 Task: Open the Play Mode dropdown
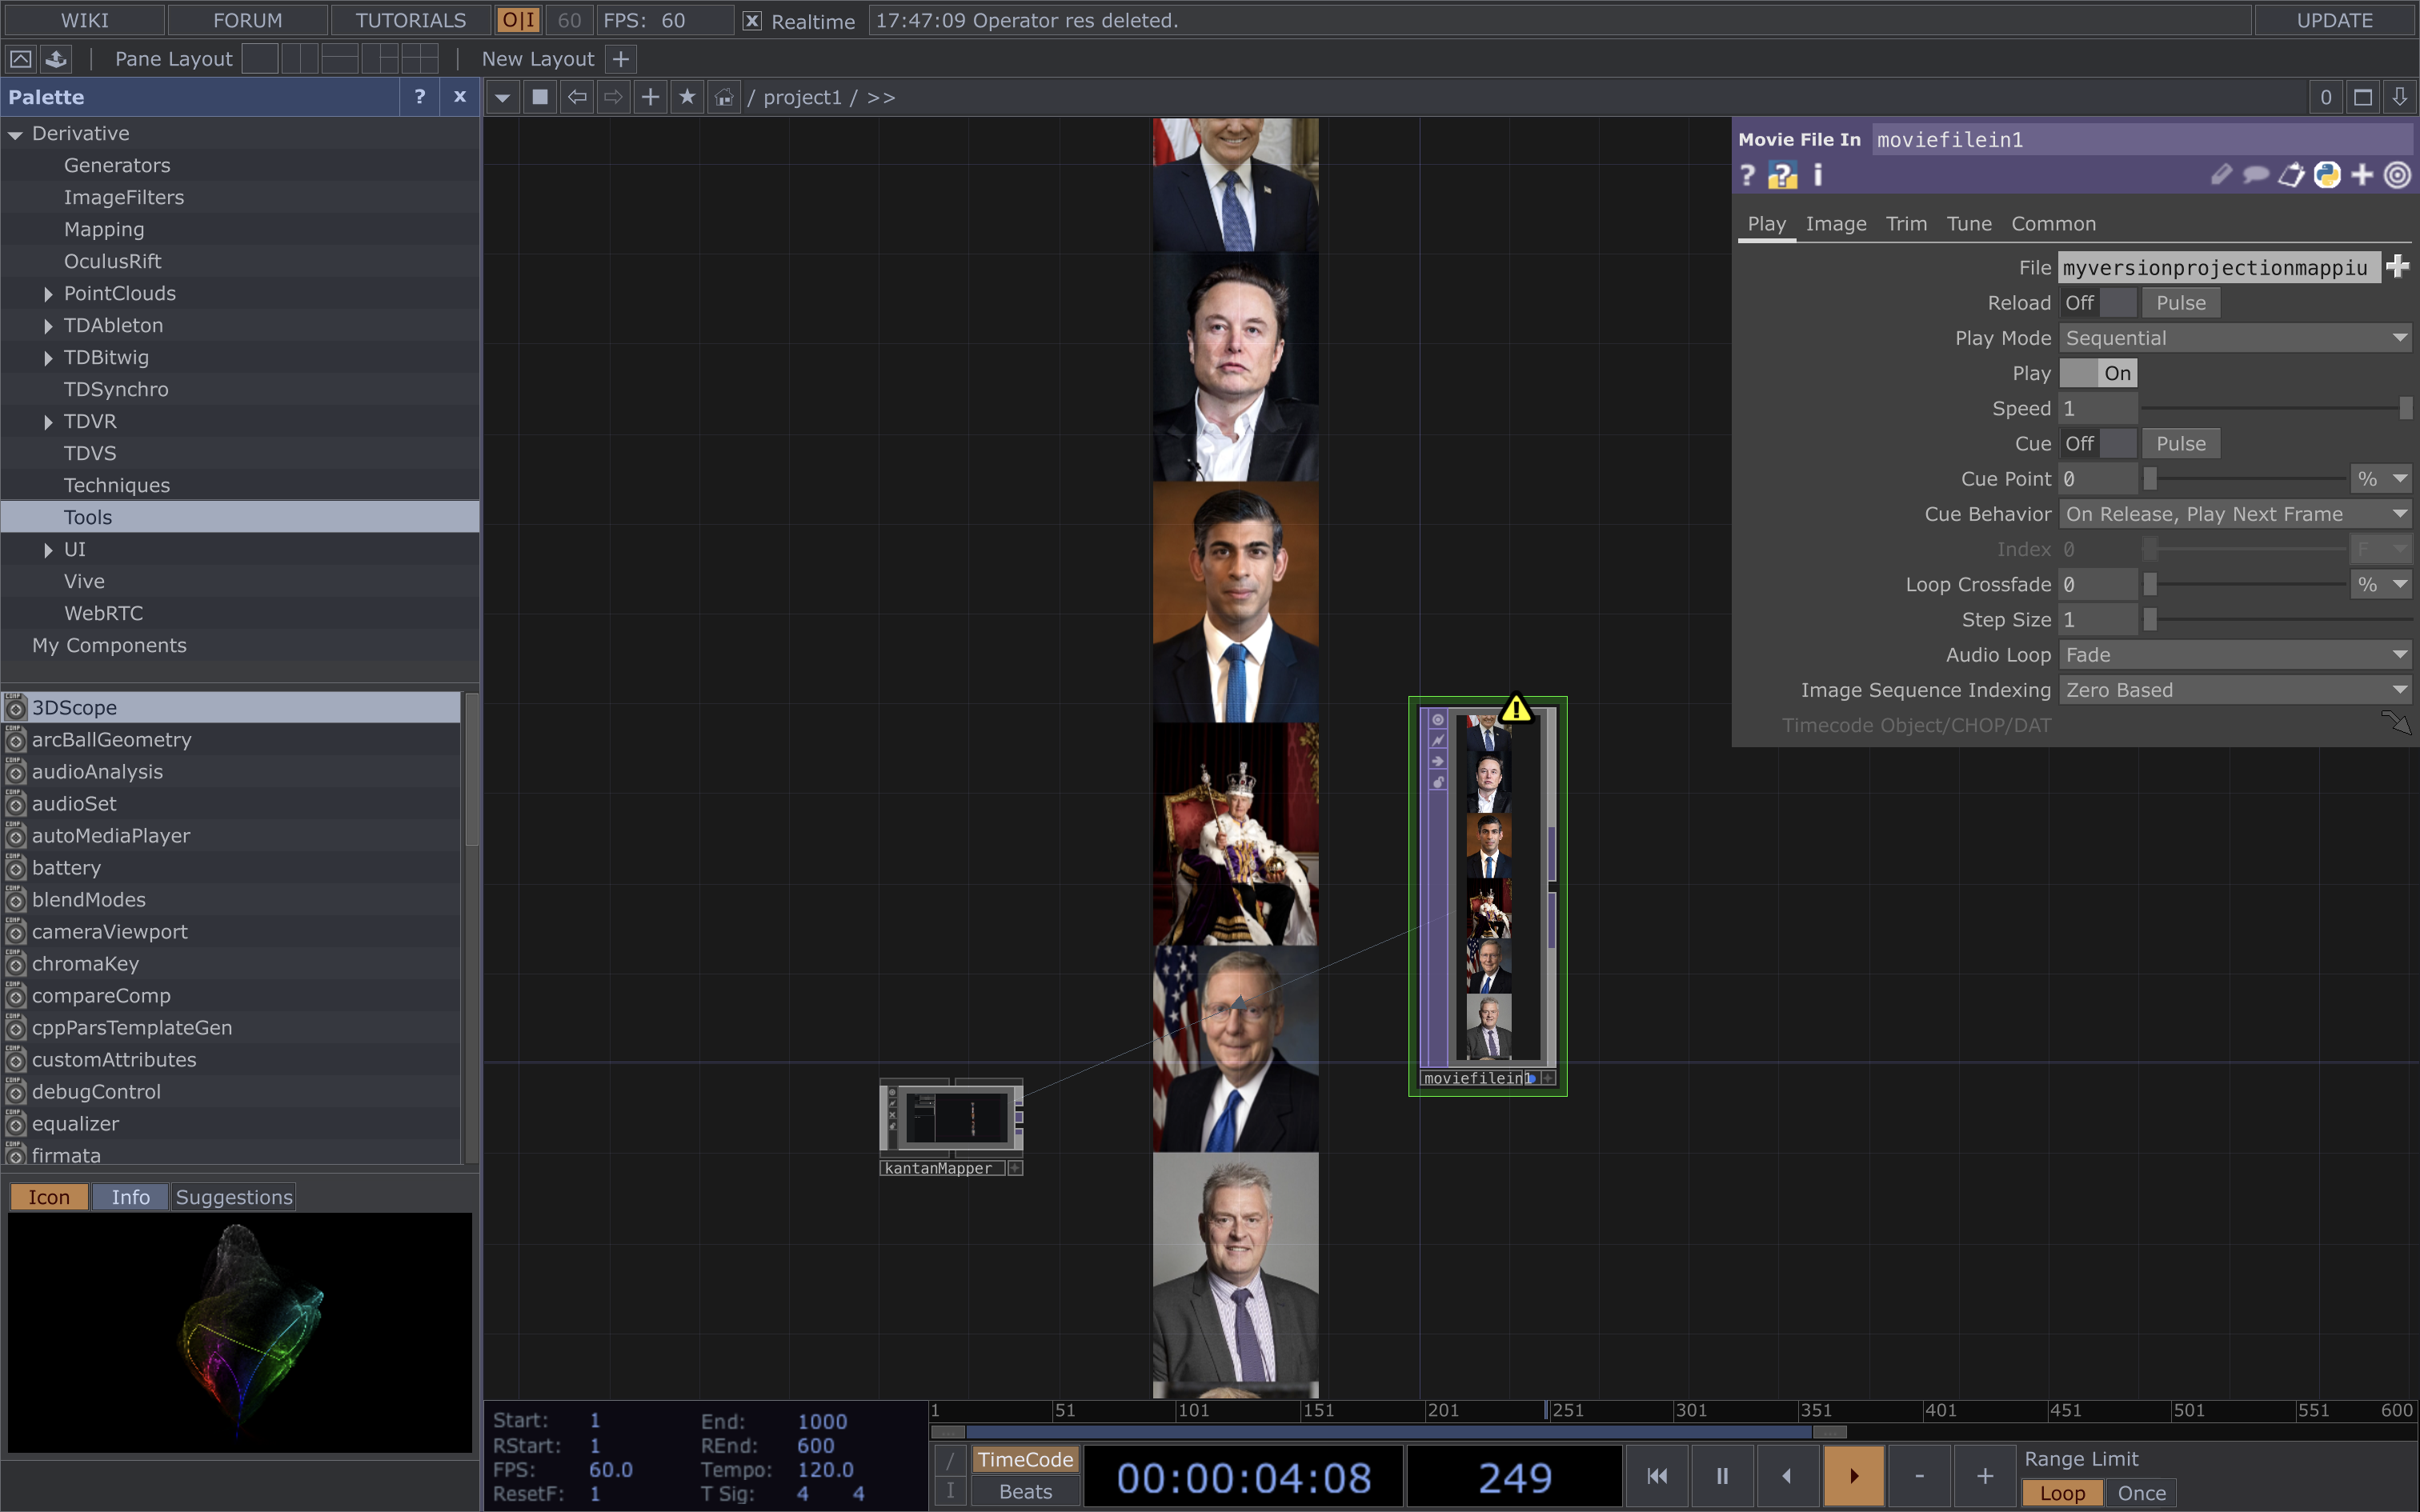click(2236, 338)
